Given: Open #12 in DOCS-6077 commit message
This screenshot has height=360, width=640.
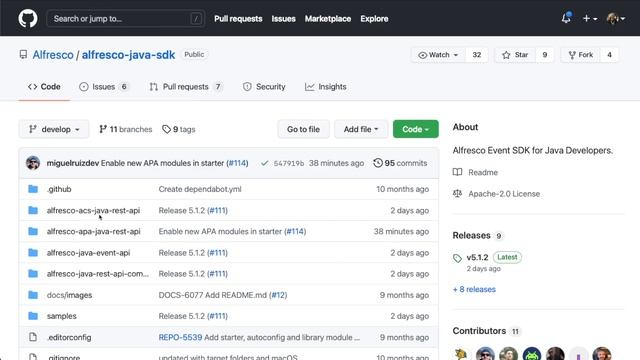Looking at the screenshot, I should tap(278, 295).
